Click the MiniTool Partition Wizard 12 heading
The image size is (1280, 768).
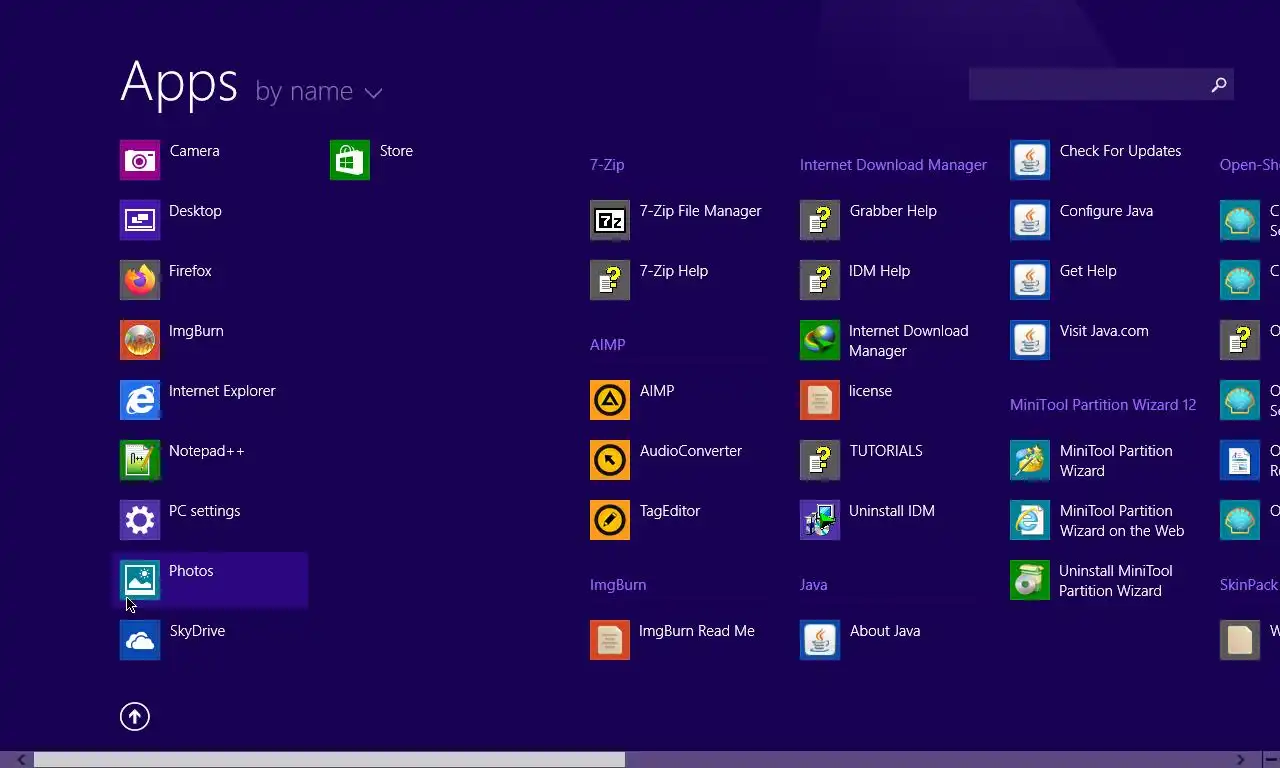pyautogui.click(x=1103, y=405)
